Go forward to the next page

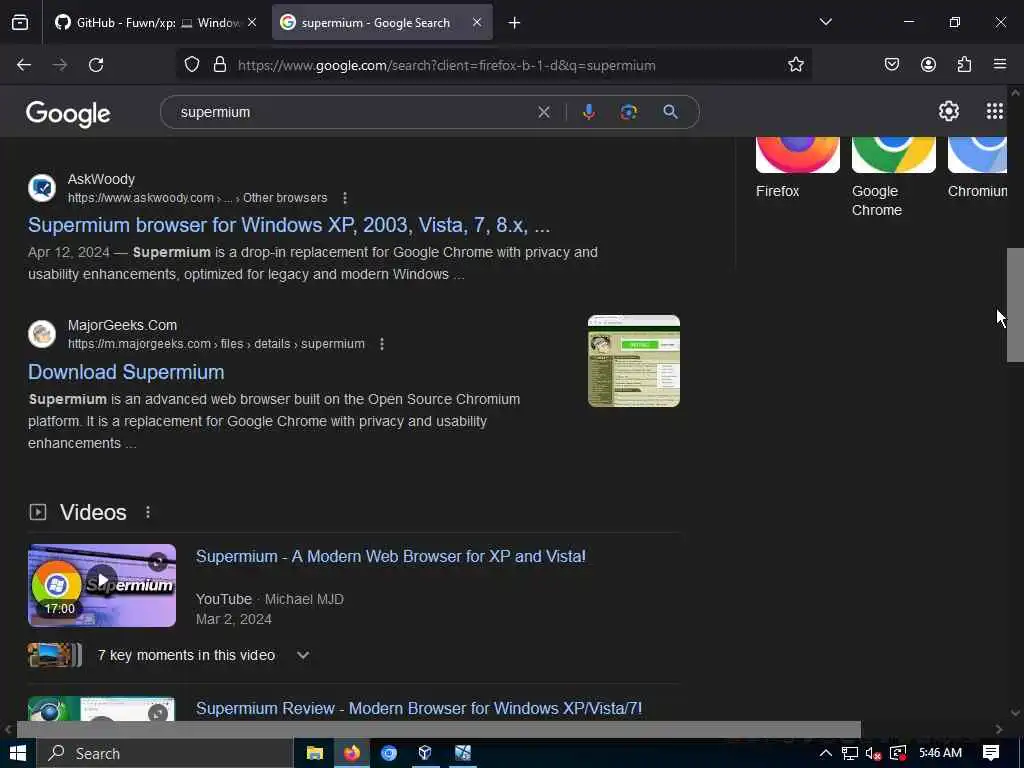coord(60,65)
